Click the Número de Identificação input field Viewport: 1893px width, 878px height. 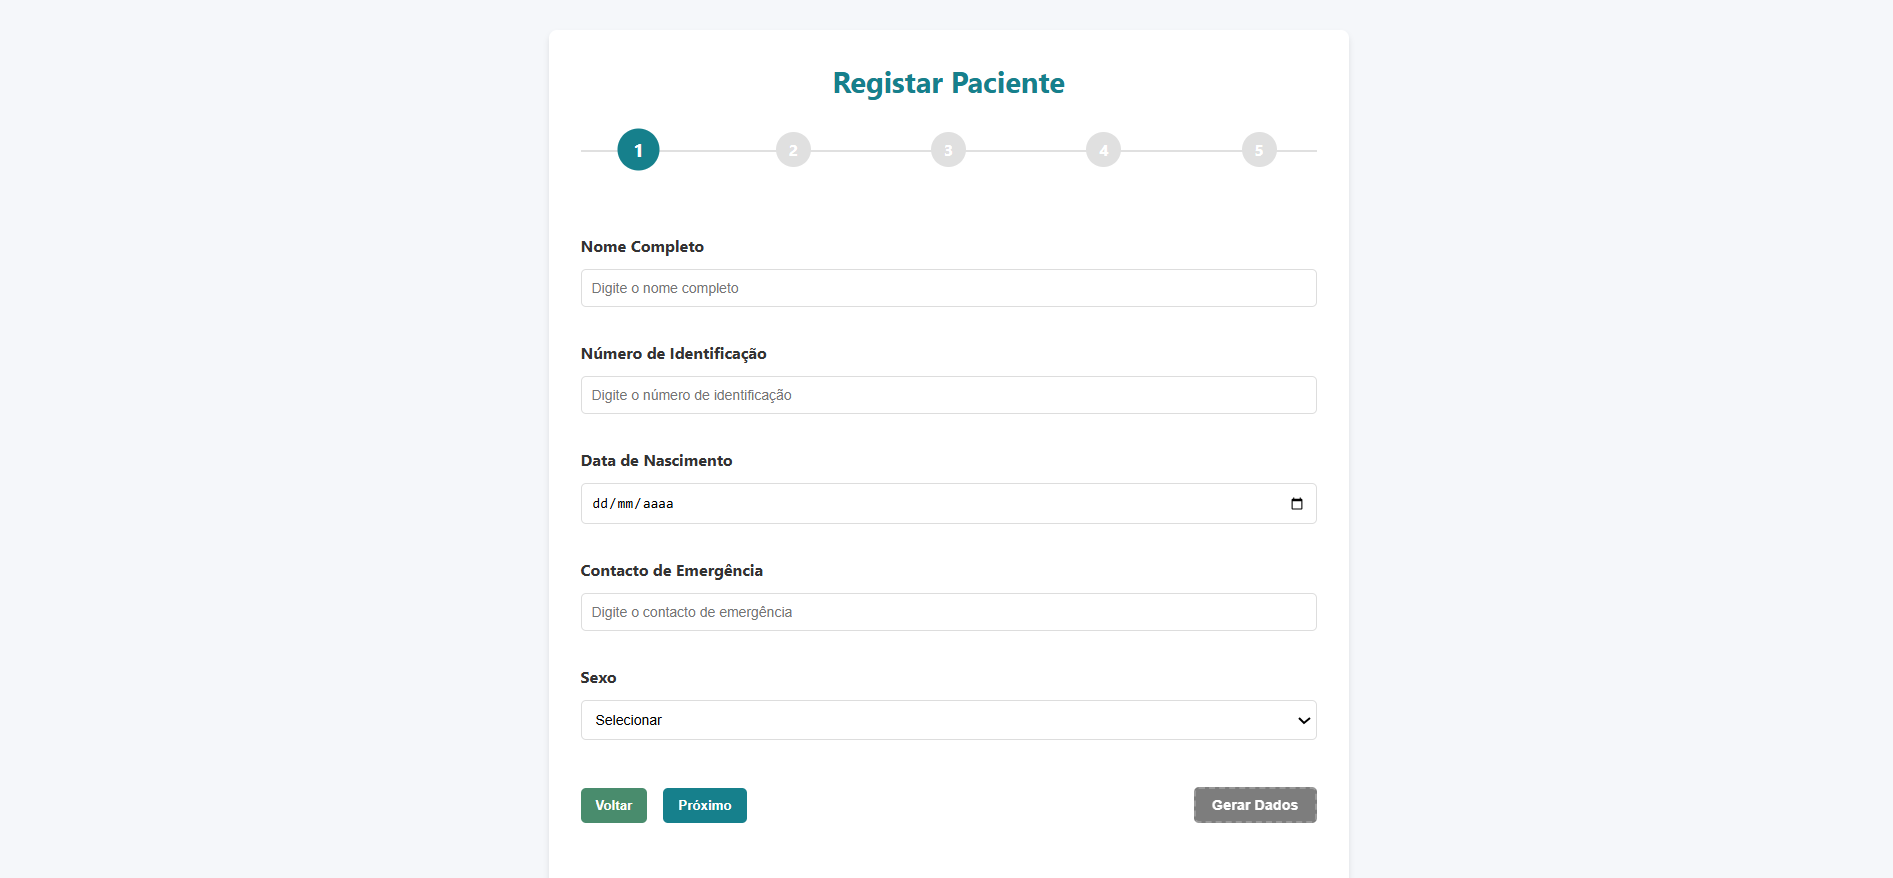pos(948,395)
